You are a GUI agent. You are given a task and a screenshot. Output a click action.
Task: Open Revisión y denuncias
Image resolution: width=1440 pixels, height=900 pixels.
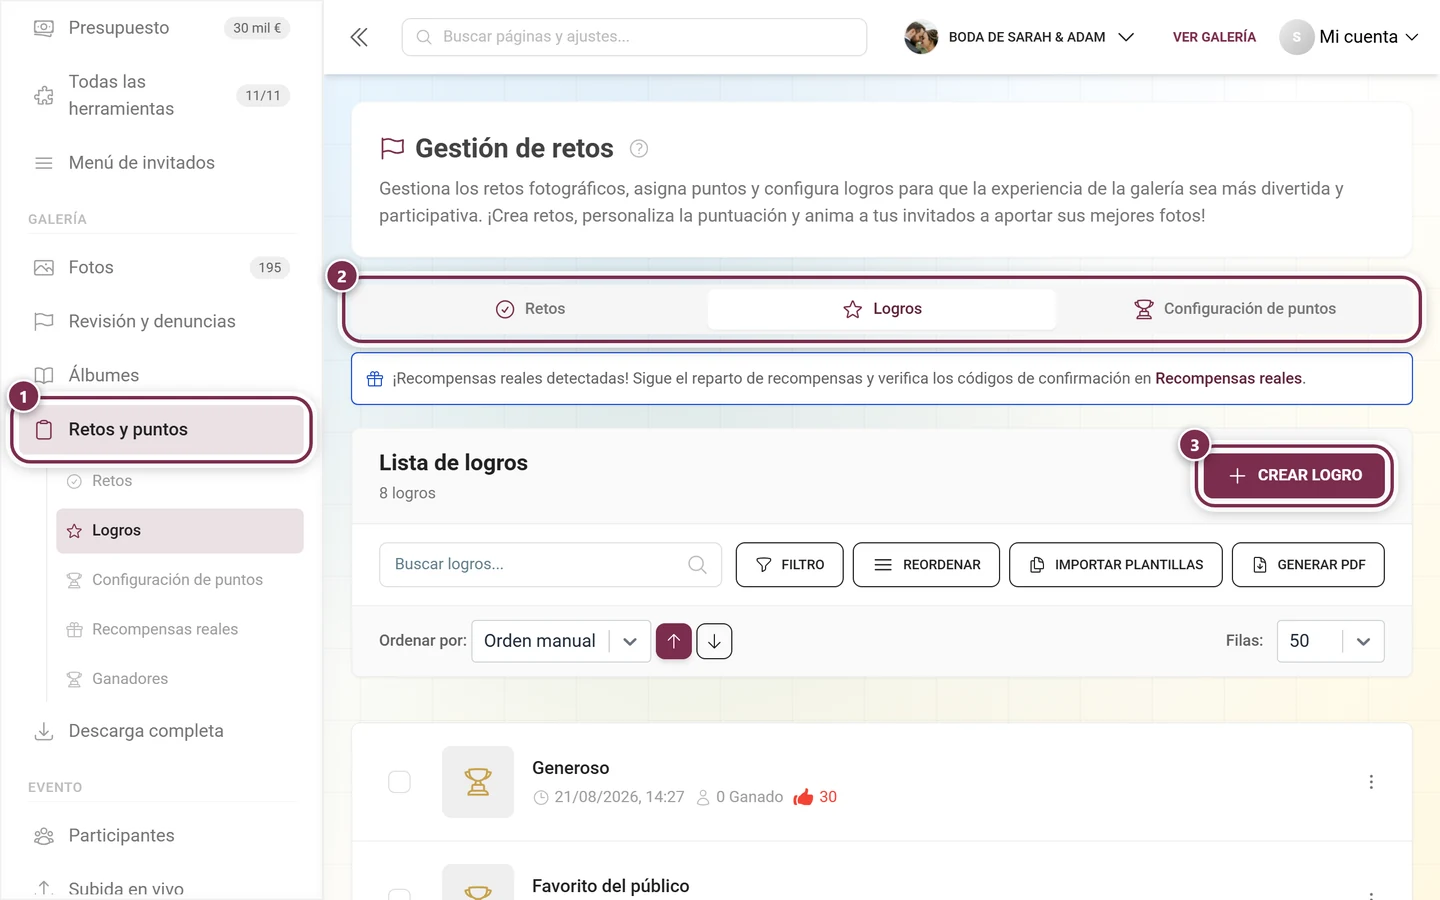161,322
